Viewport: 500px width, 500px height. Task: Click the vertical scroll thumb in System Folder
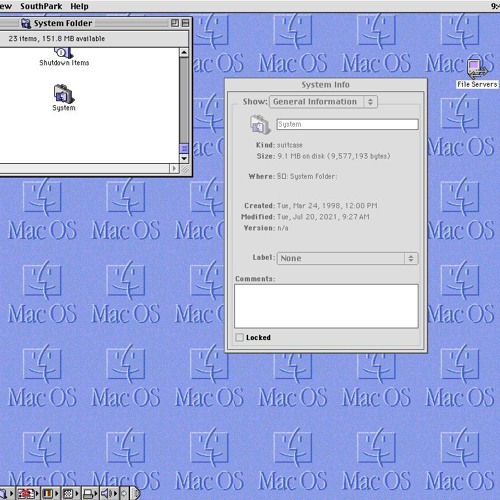click(184, 148)
